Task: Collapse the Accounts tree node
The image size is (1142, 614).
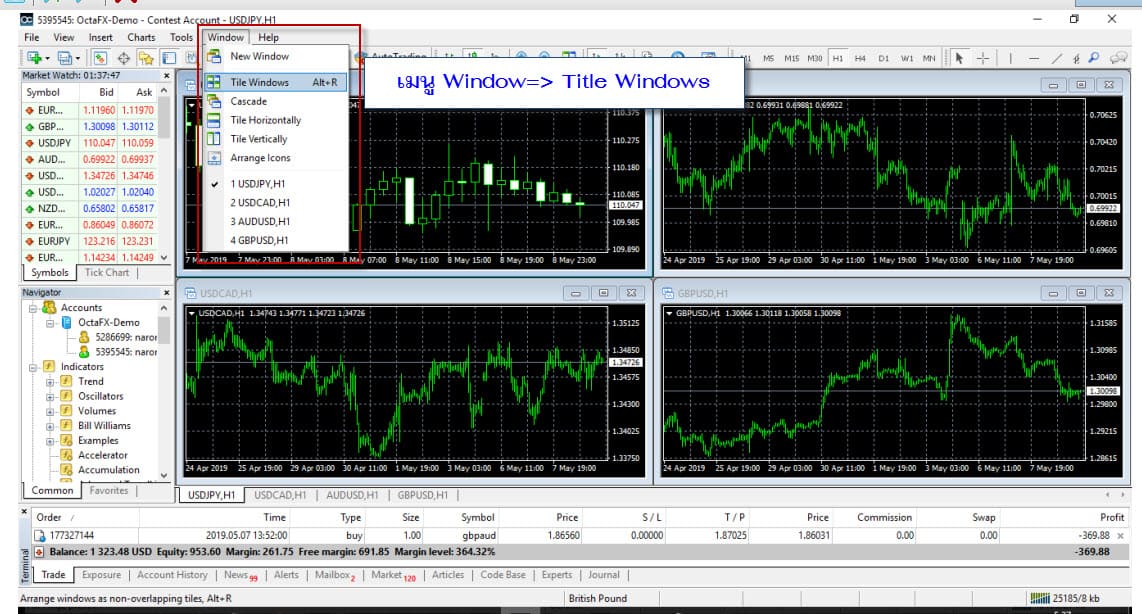Action: pos(34,308)
